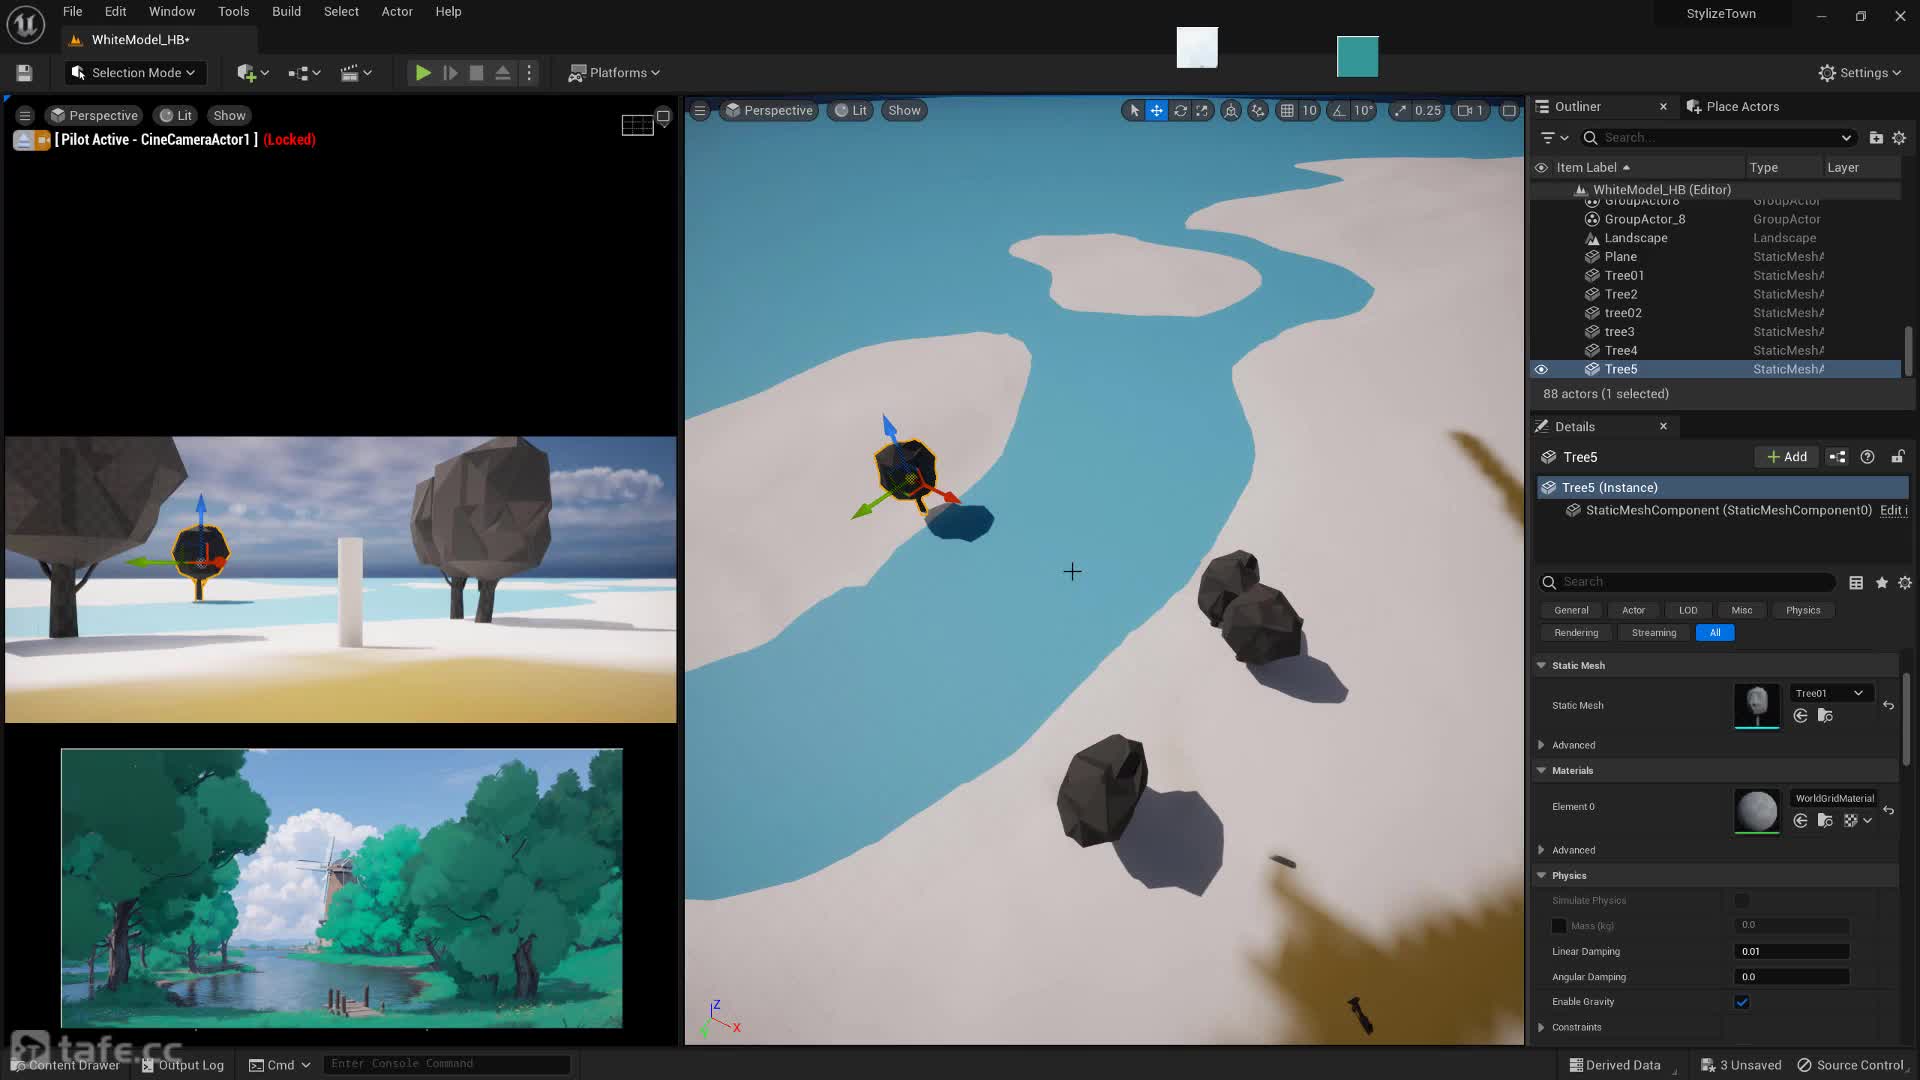Open the Edit menu

[x=116, y=12]
